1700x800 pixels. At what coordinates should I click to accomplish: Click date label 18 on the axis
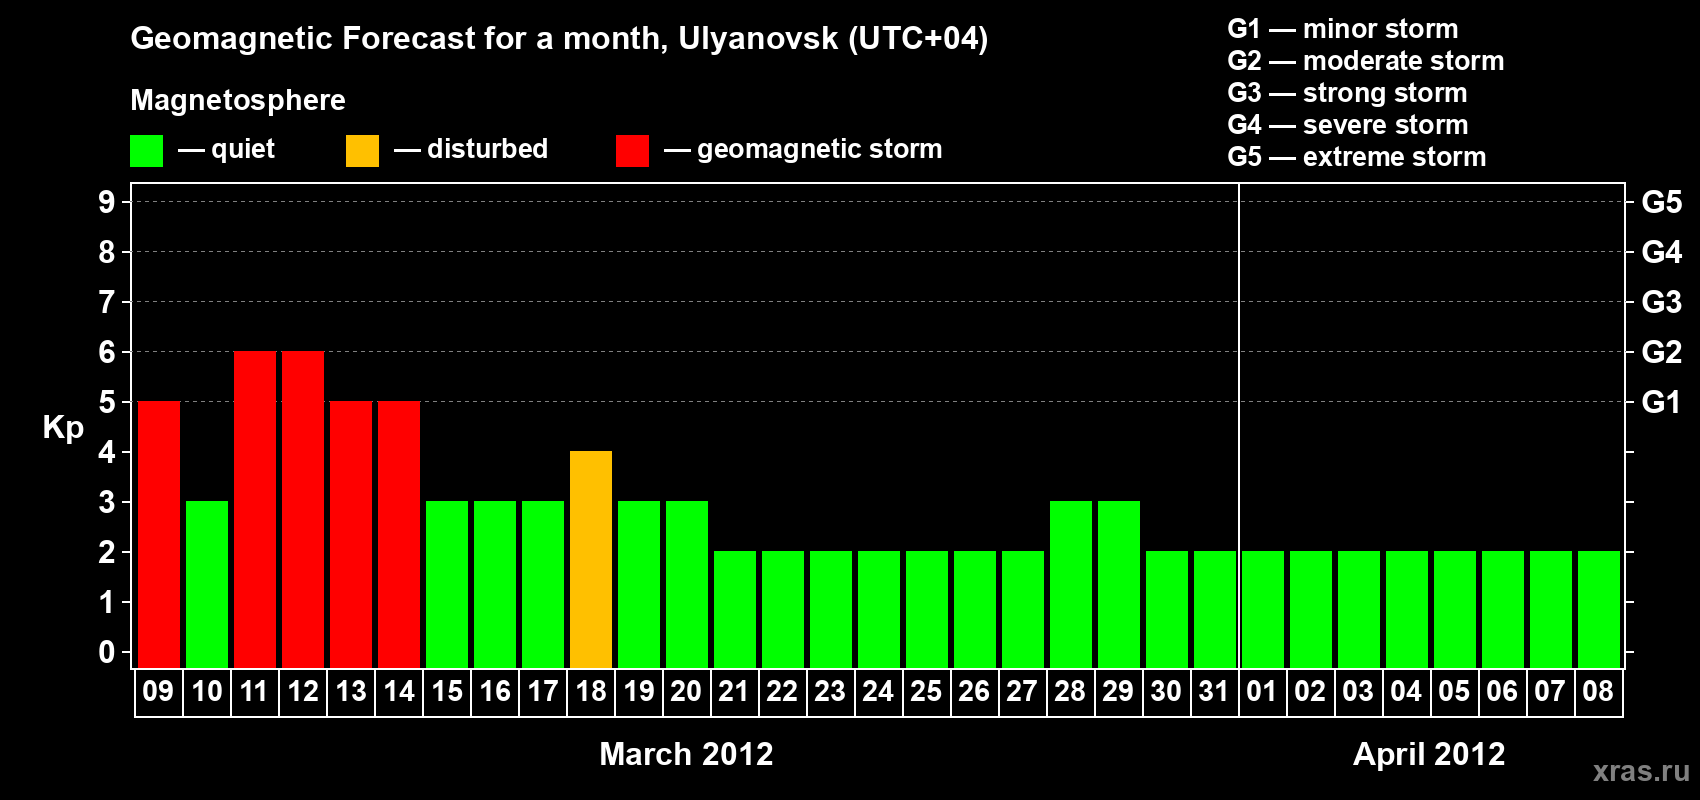point(591,691)
